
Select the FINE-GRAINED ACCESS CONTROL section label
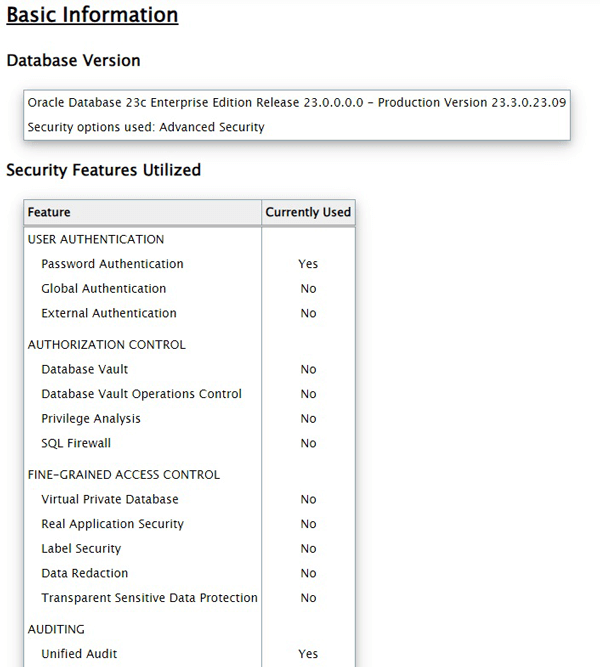coord(124,475)
